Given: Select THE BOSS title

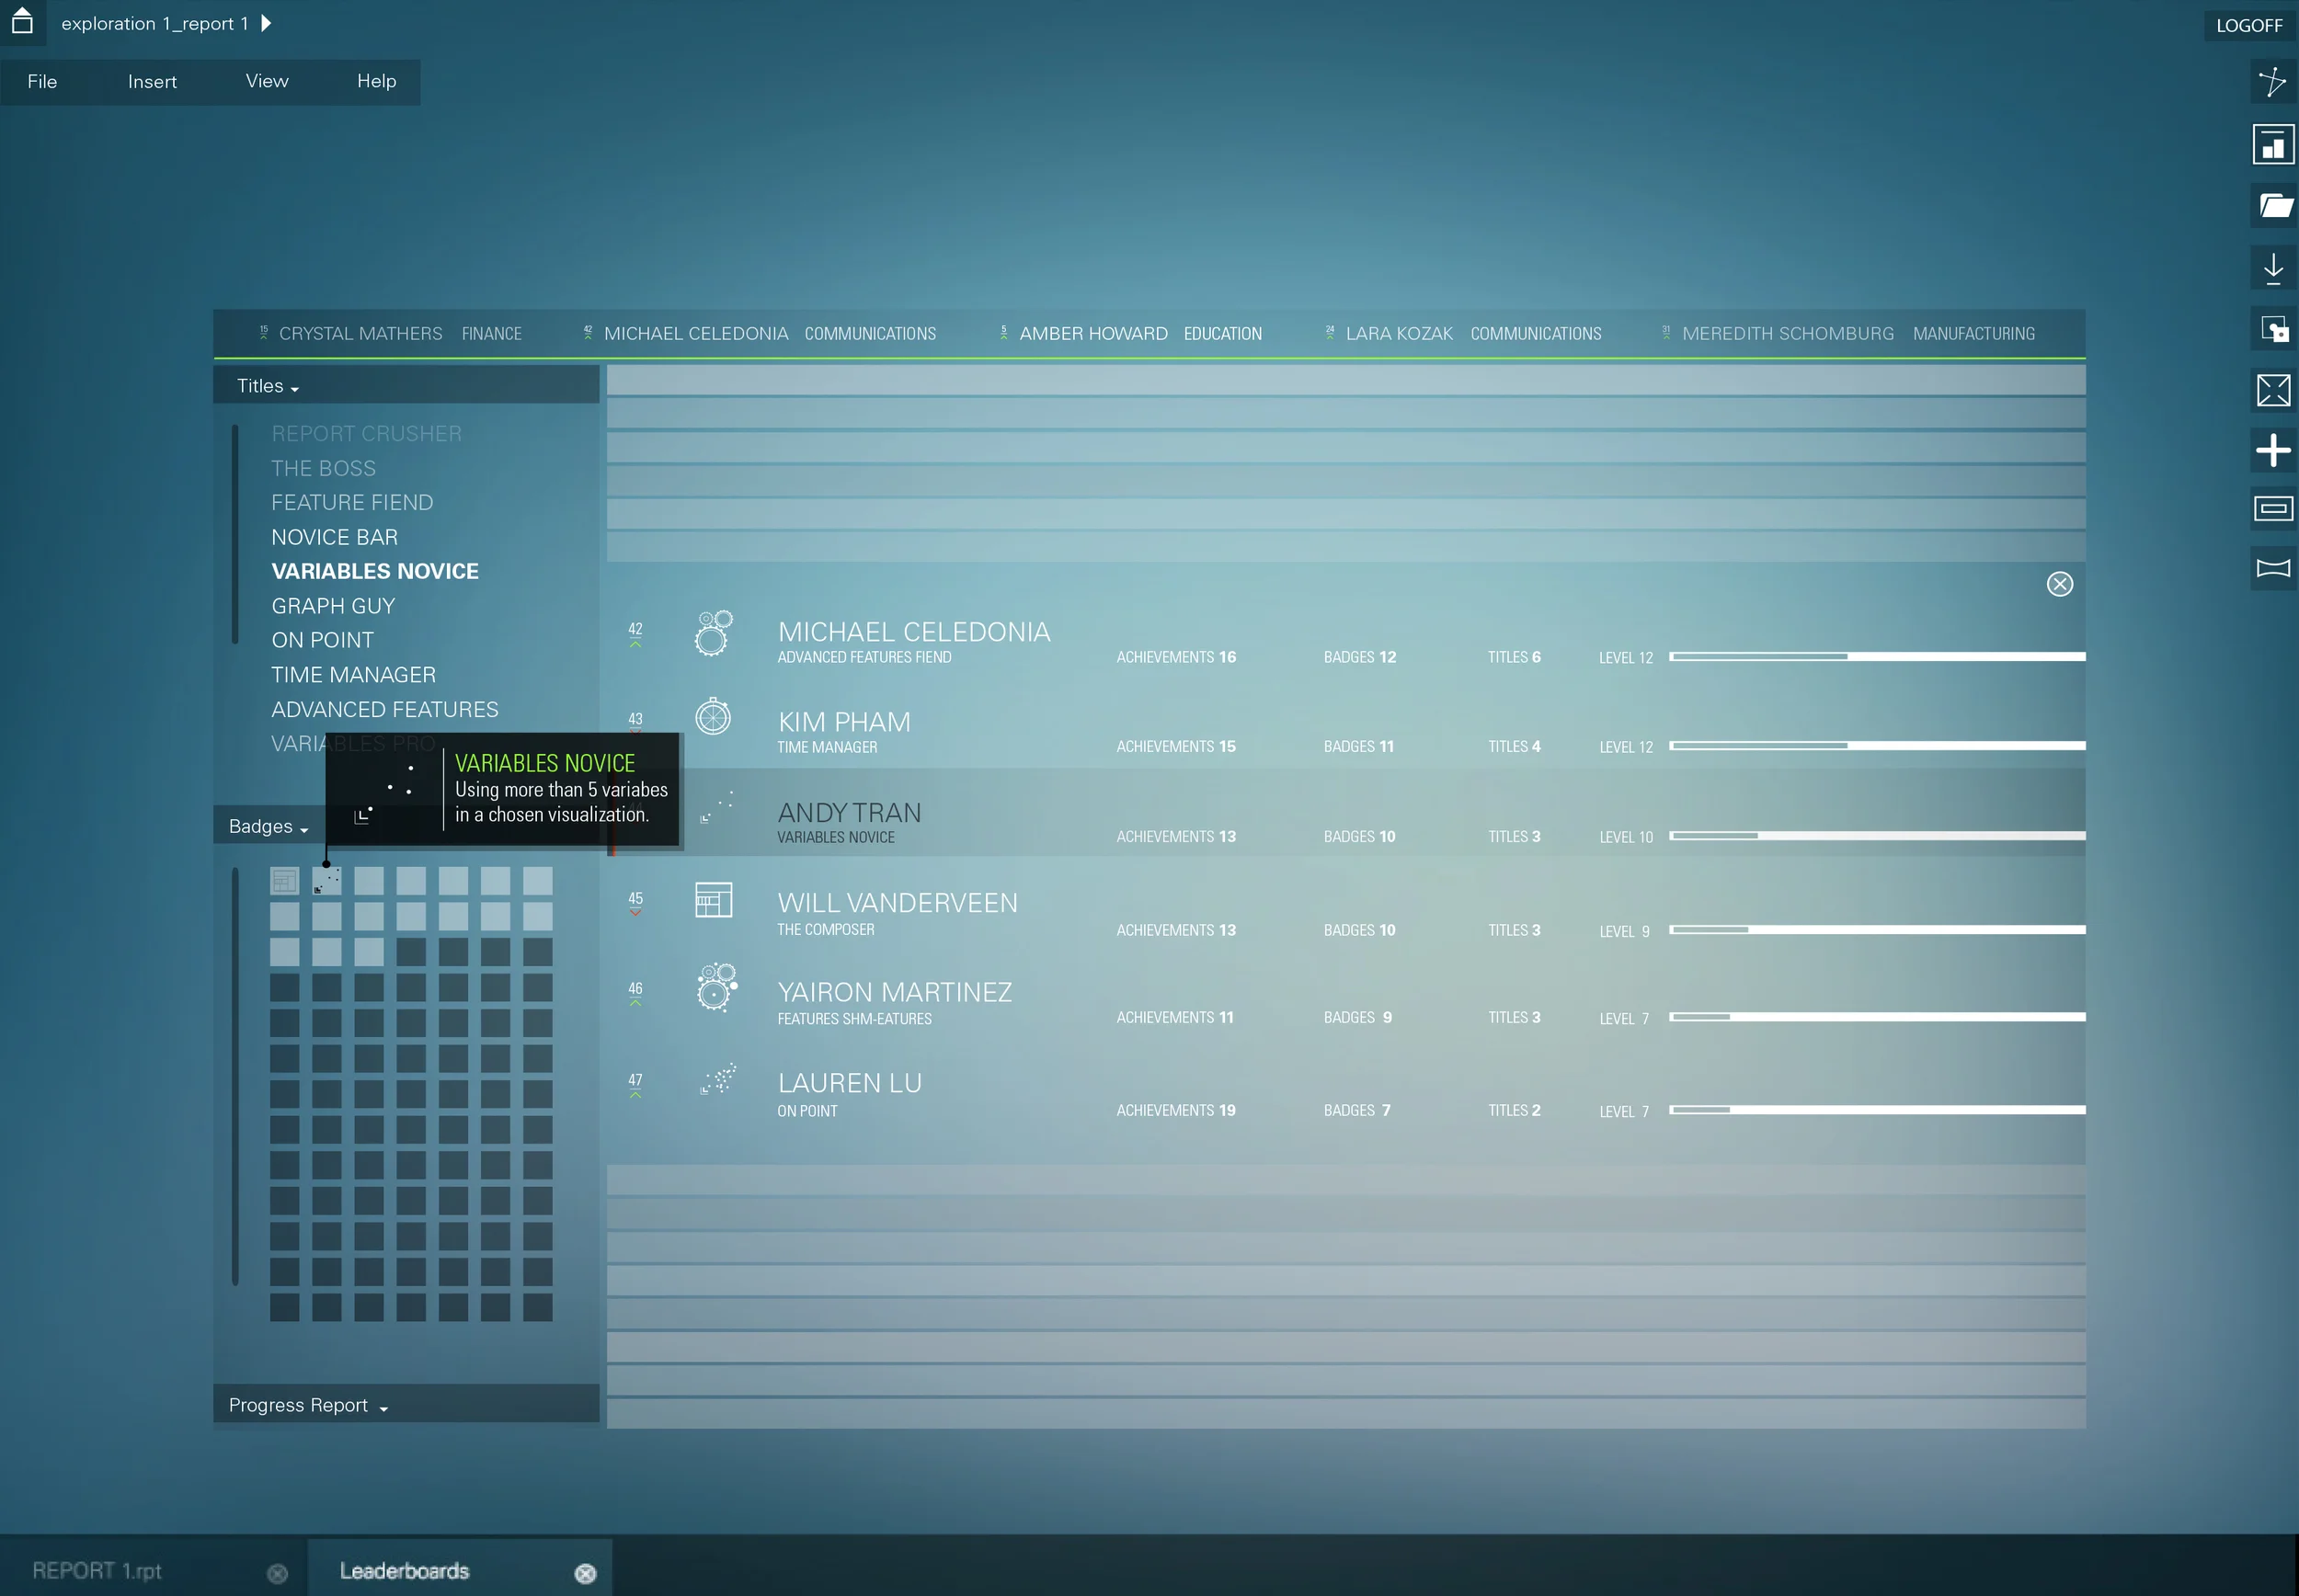Looking at the screenshot, I should click(x=323, y=468).
